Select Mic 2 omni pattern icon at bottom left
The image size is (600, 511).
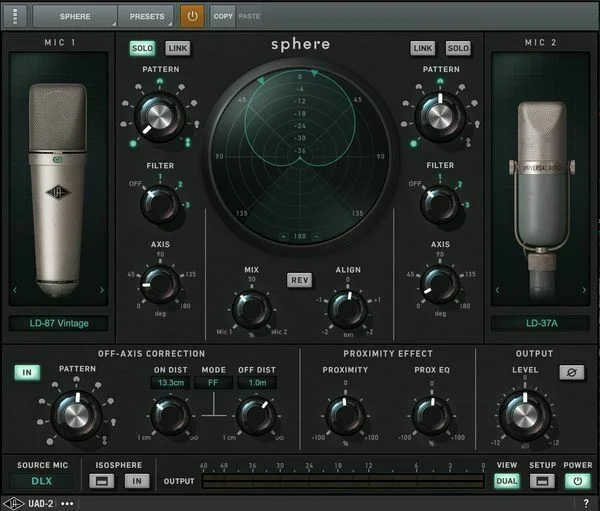(413, 144)
